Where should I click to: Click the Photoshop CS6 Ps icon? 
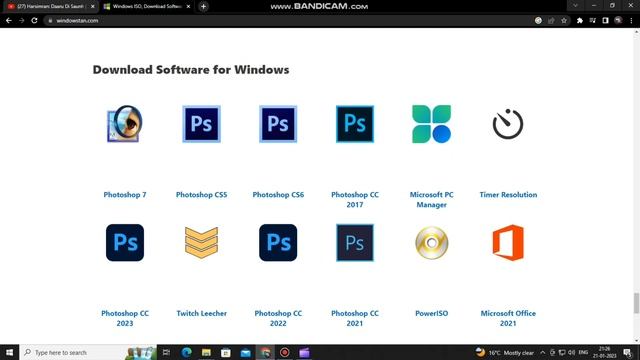coord(278,124)
